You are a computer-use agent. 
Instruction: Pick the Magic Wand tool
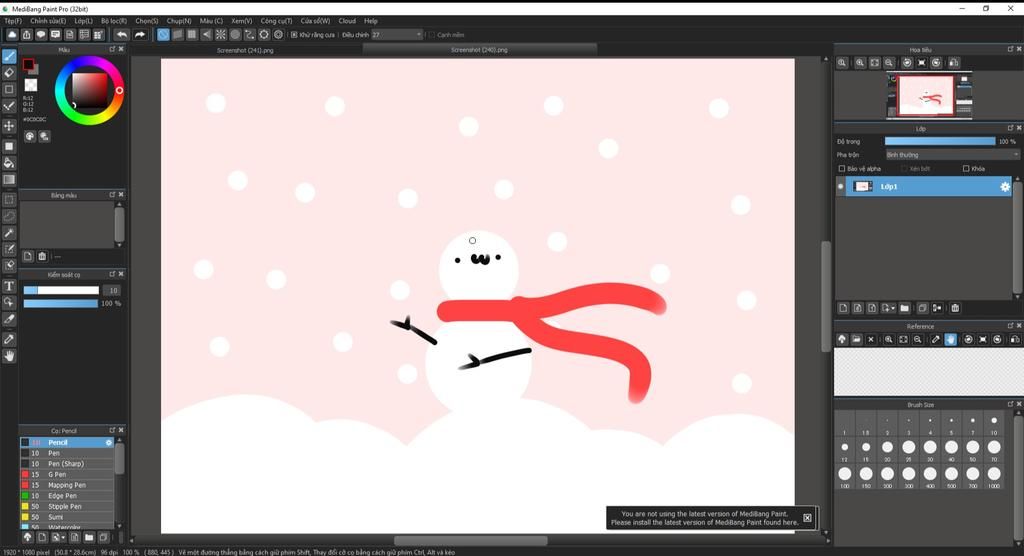pos(9,233)
